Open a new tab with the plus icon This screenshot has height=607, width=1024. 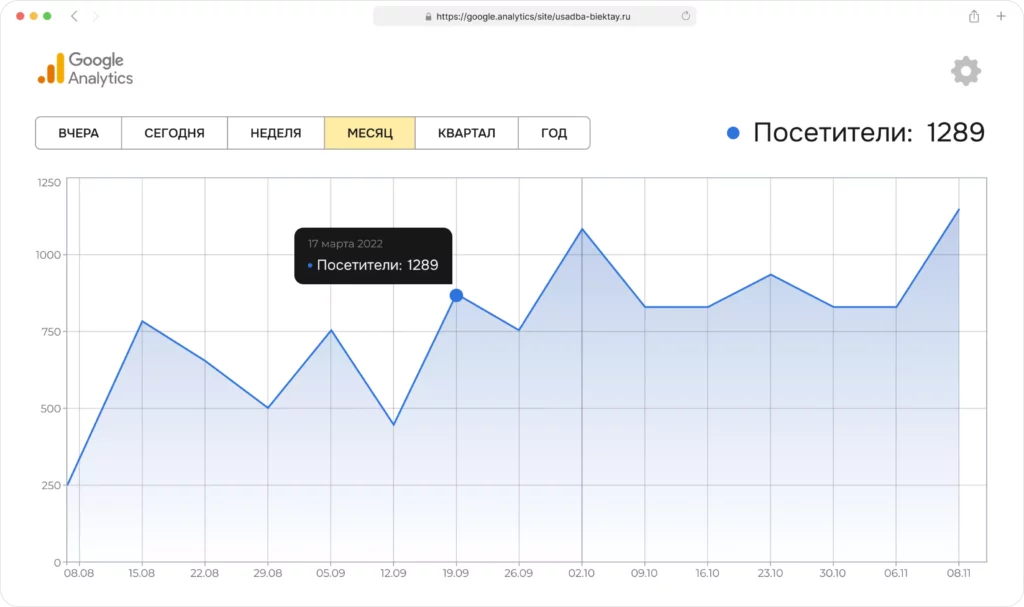(1000, 16)
